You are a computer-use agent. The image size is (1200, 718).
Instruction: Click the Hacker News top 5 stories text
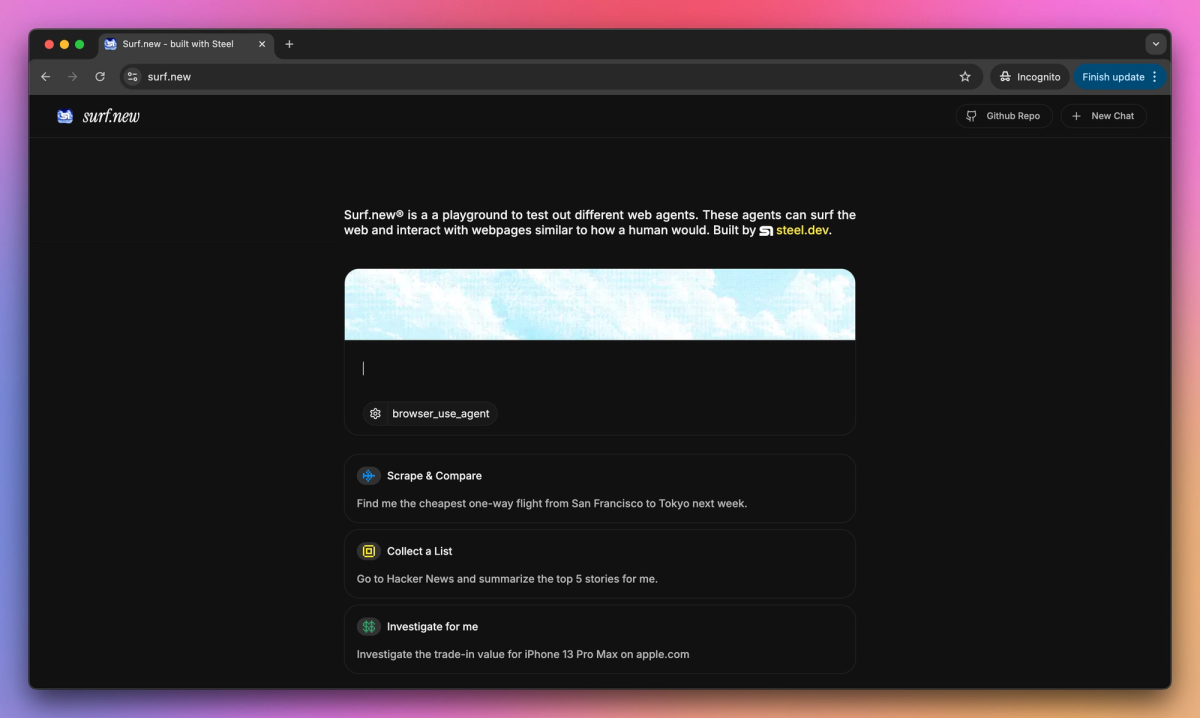(x=507, y=579)
